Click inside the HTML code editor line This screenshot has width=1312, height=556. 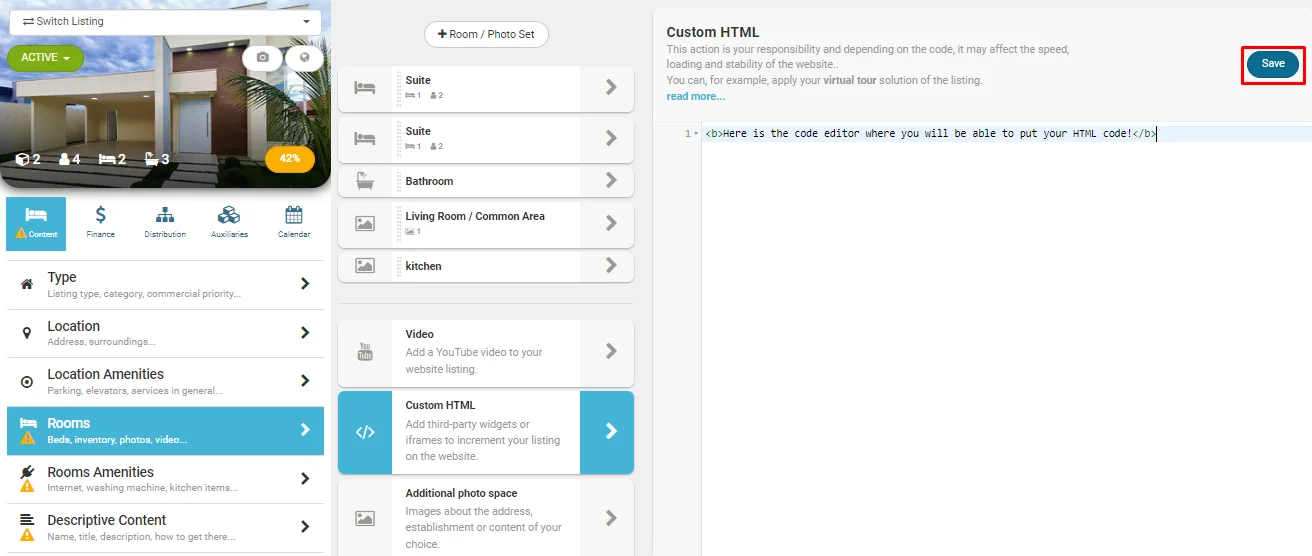(930, 134)
